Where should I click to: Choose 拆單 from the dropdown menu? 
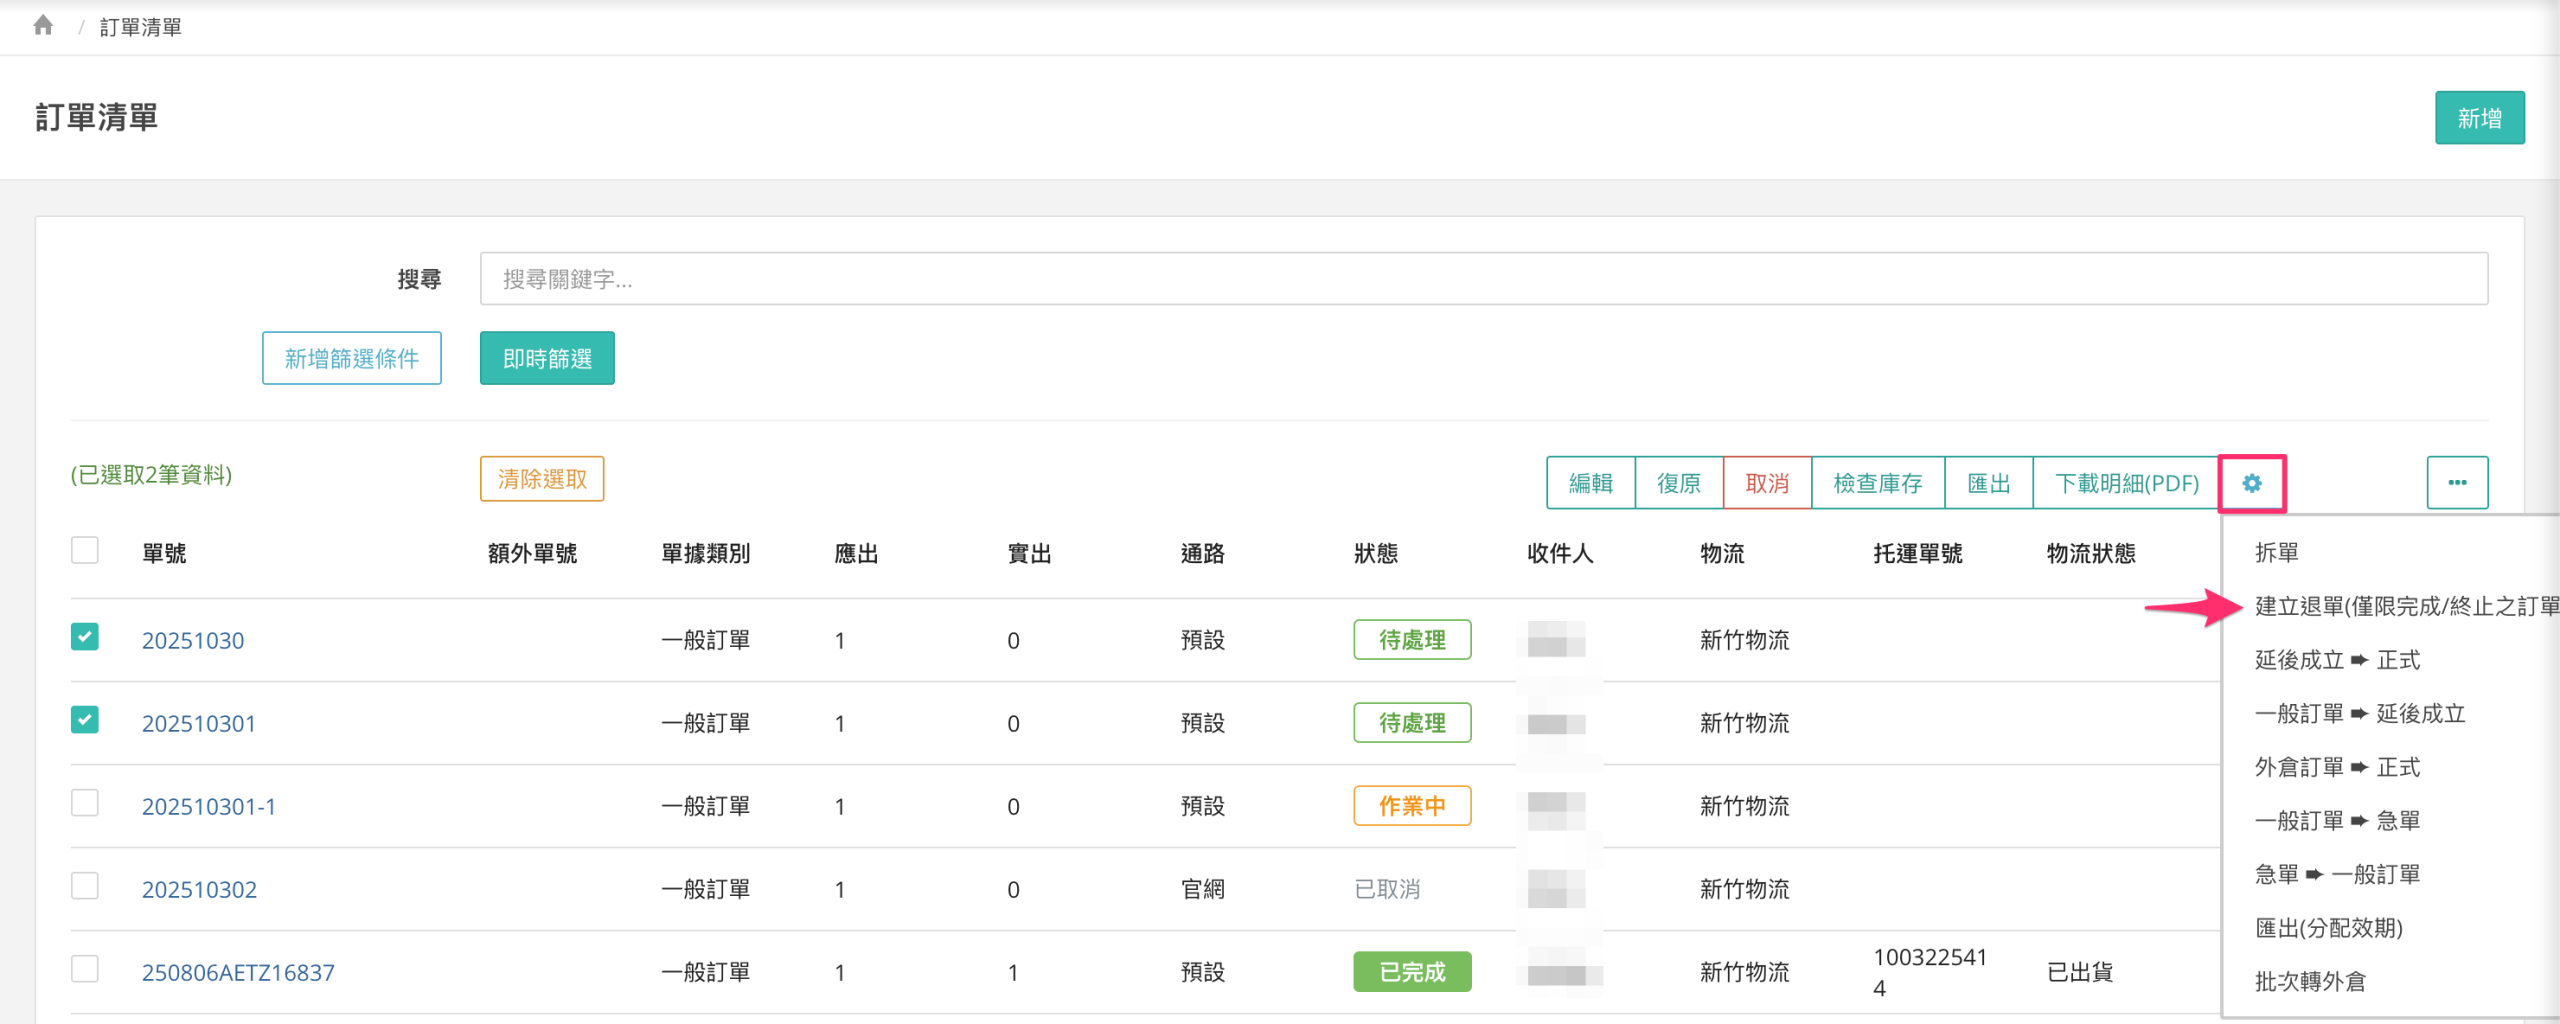2276,553
